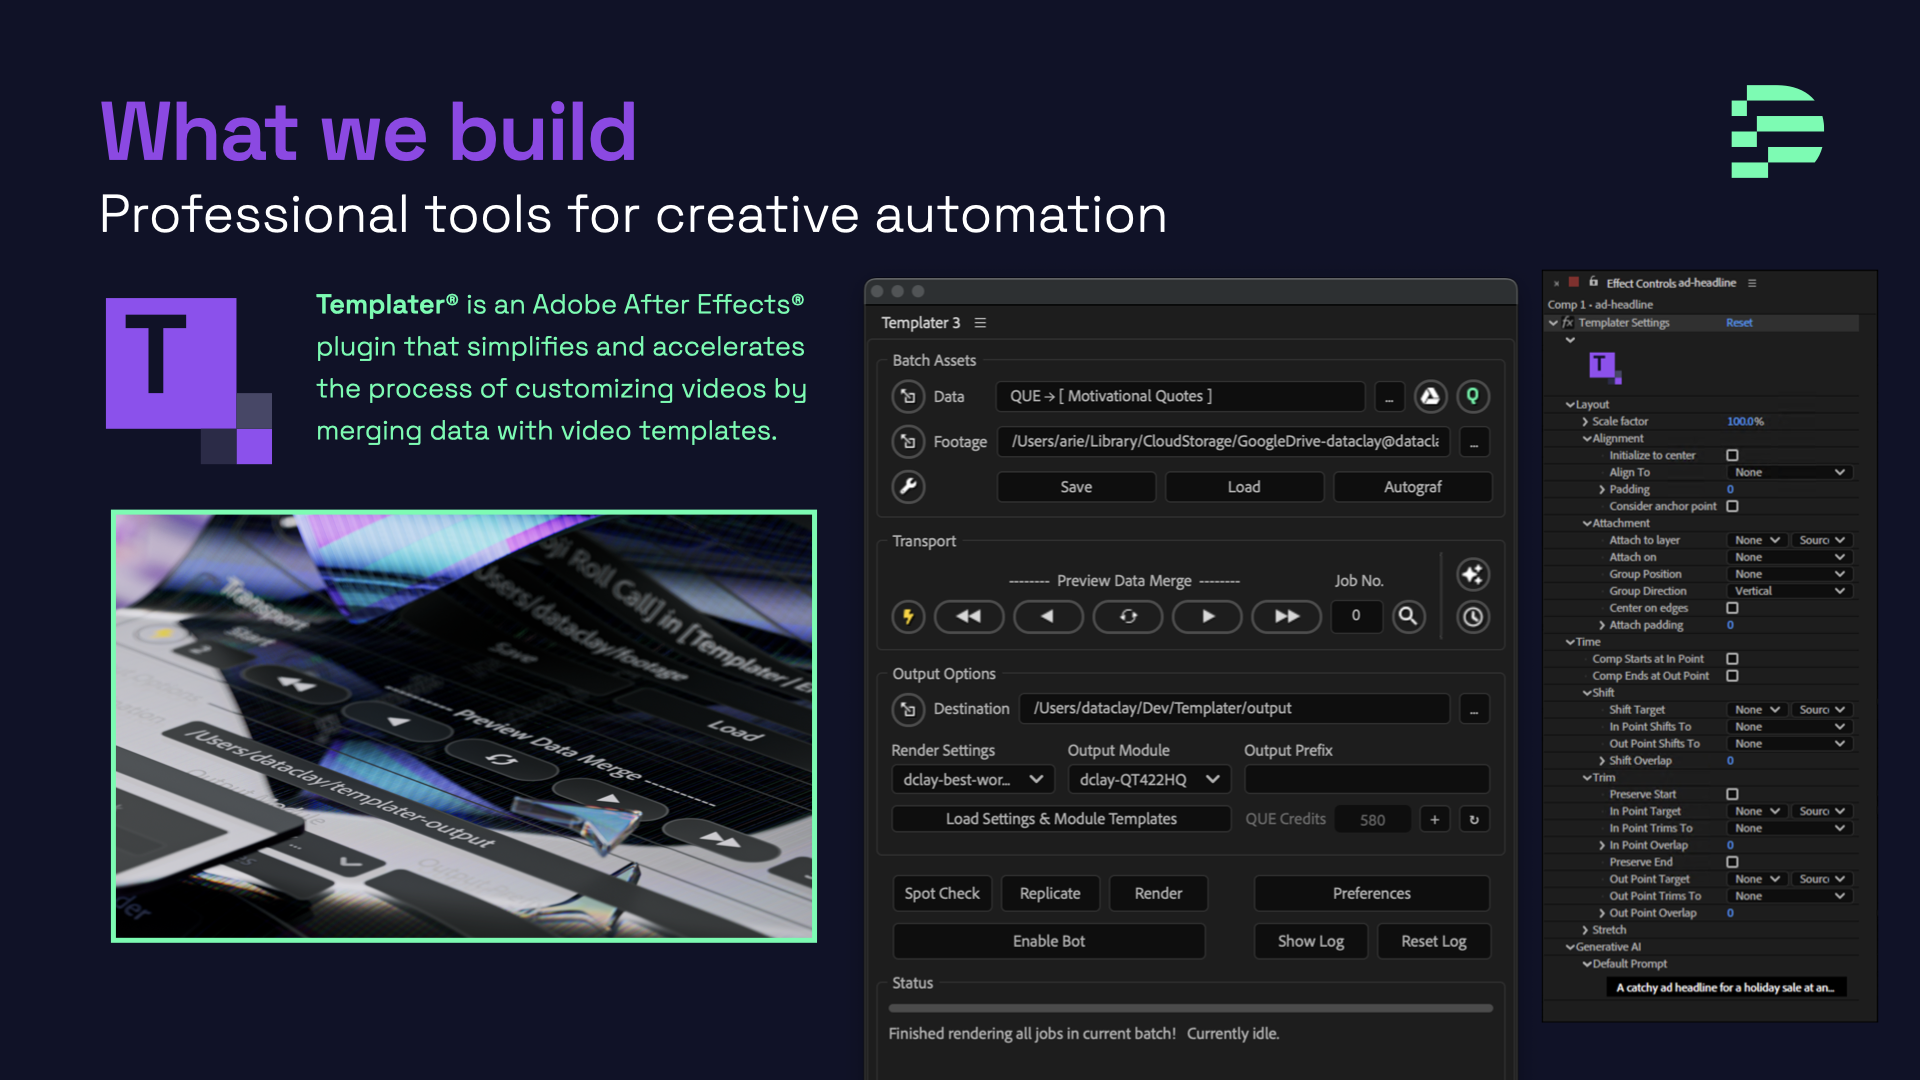
Task: Click the Load button in Batch Assets
Action: (x=1244, y=487)
